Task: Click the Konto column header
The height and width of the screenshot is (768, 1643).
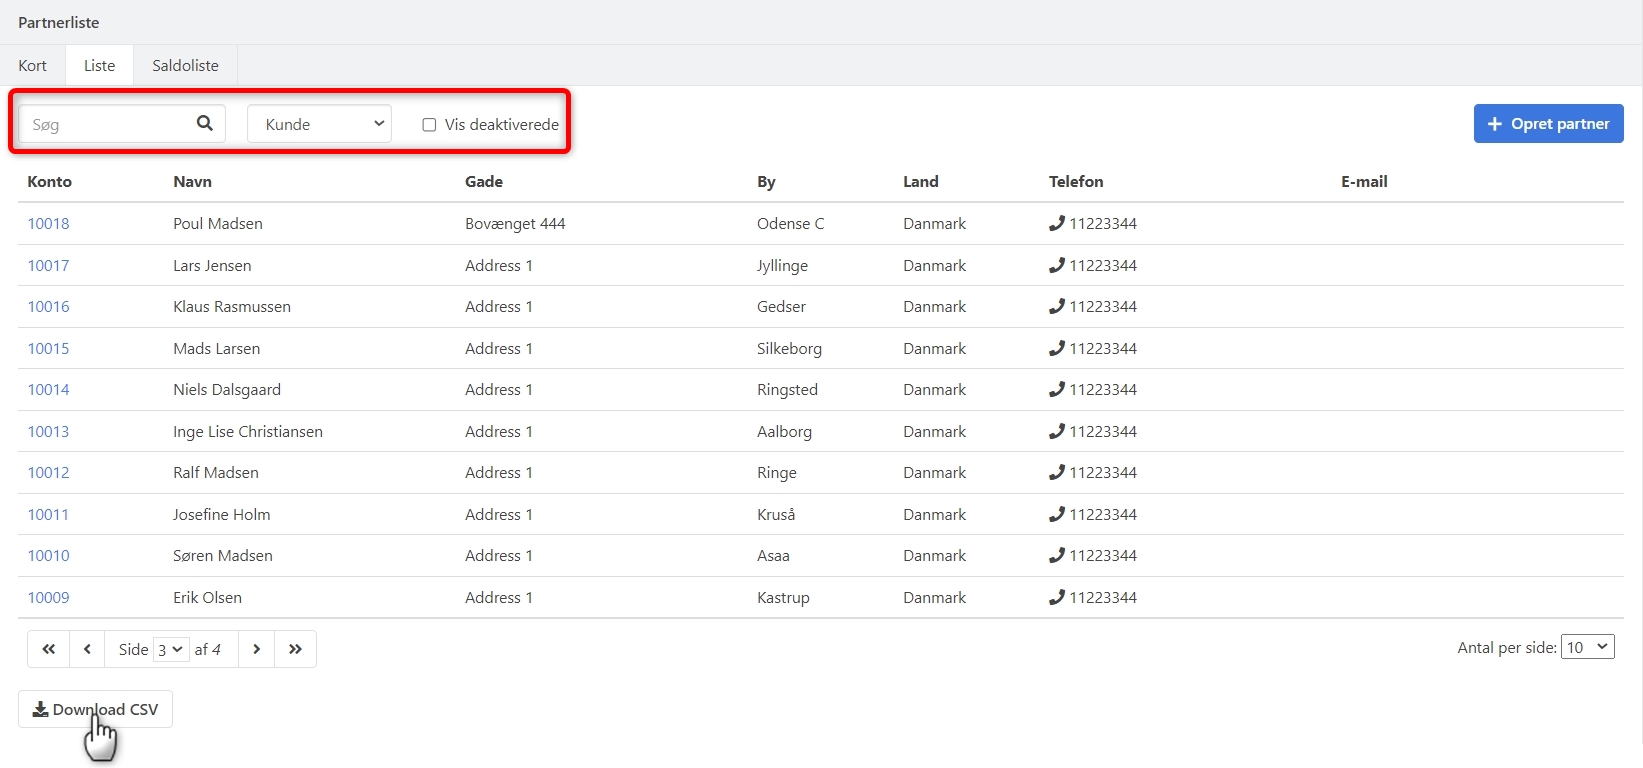Action: tap(49, 181)
